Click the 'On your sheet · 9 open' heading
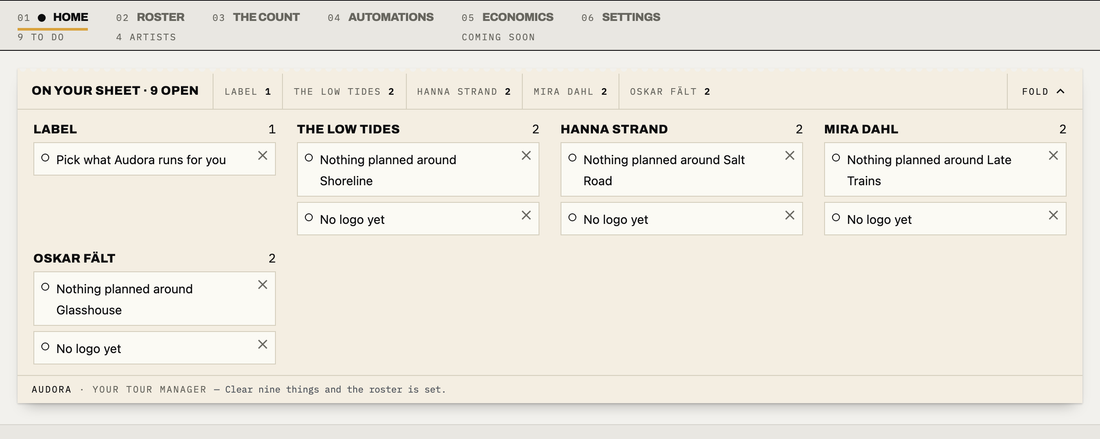Image resolution: width=1100 pixels, height=439 pixels. click(115, 90)
